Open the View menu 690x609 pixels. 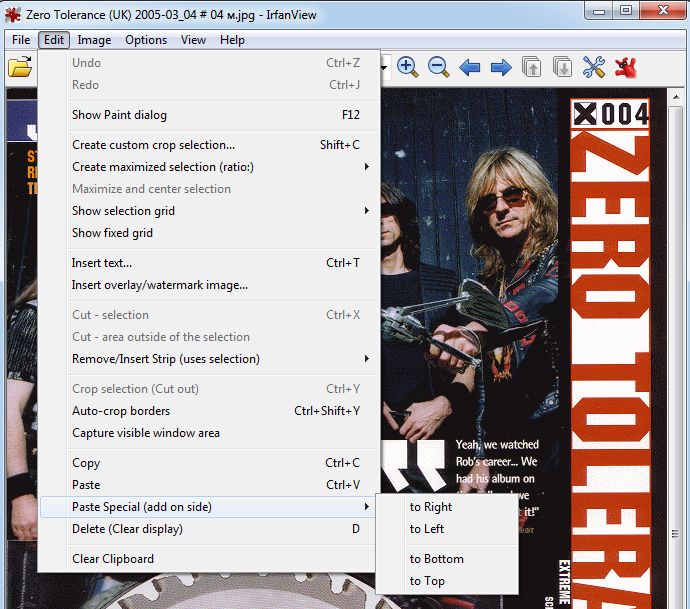pos(193,40)
